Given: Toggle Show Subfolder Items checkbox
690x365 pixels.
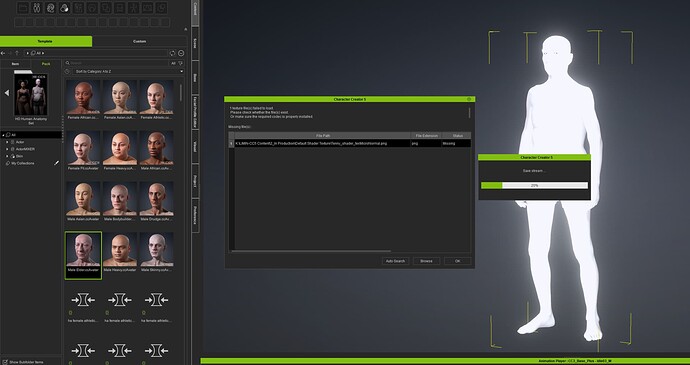Looking at the screenshot, I should coord(5,362).
